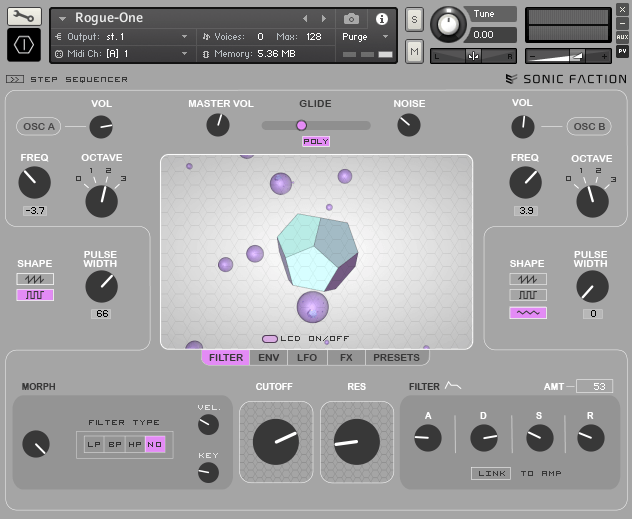Click the MIDI channel icon
Image resolution: width=632 pixels, height=519 pixels.
point(59,54)
